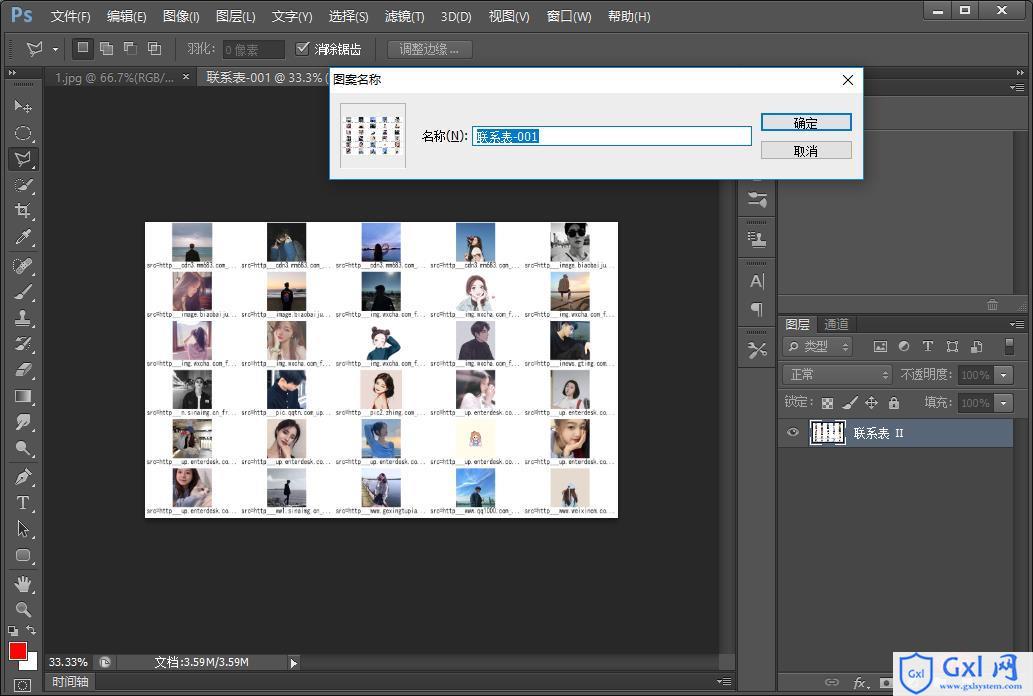The height and width of the screenshot is (696, 1033).
Task: Toggle adjustment layer filter
Action: point(904,346)
